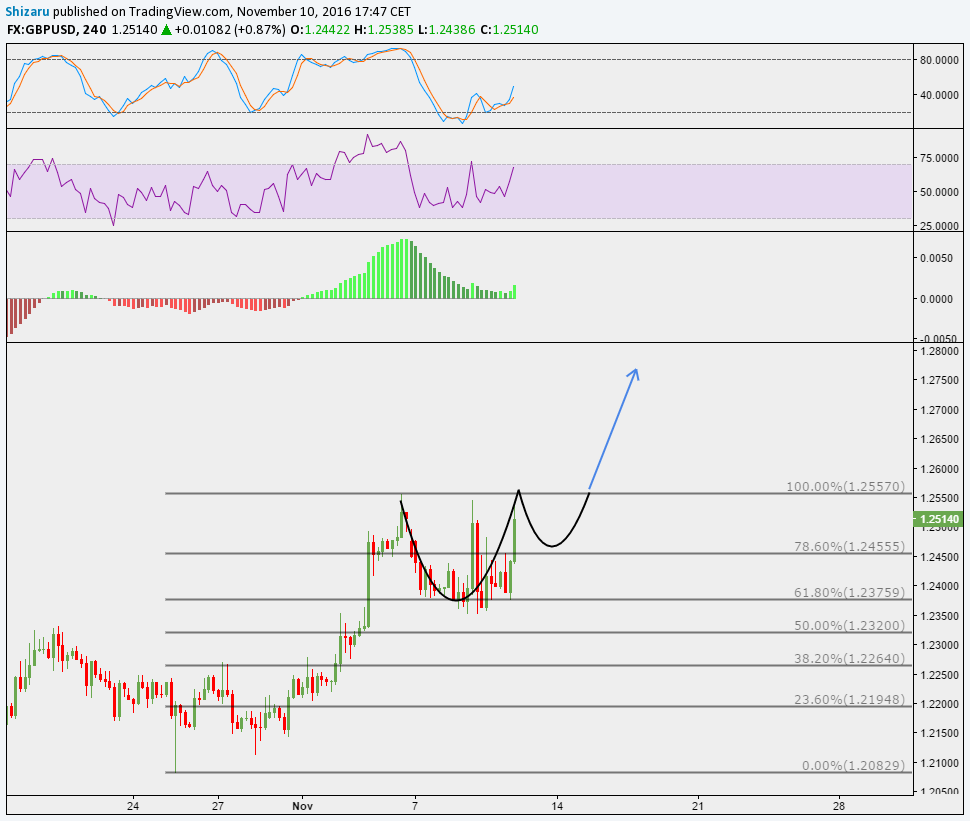Select the 23.60%(1.21948) Fibonacci label
Image resolution: width=970 pixels, height=821 pixels.
click(849, 700)
